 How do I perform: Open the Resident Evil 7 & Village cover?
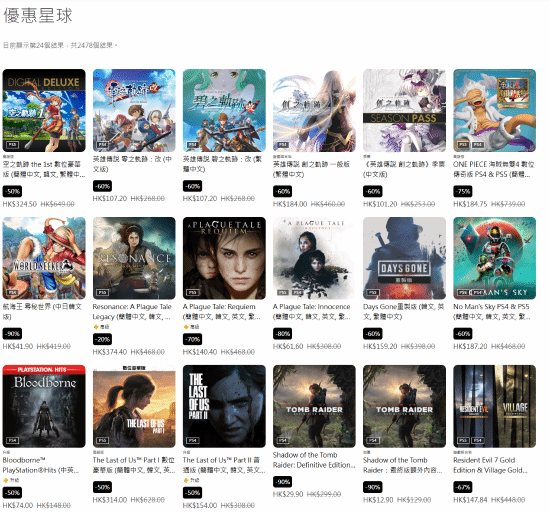495,406
